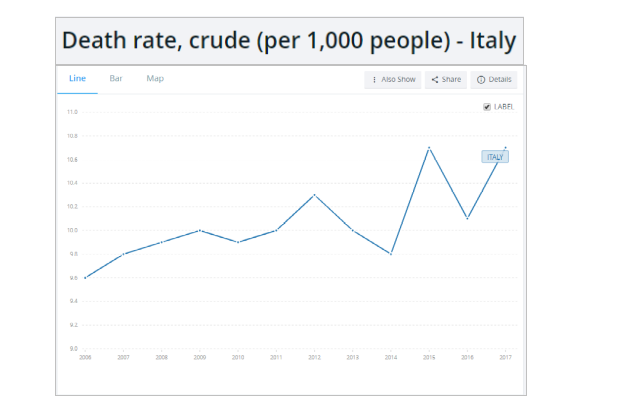Image resolution: width=619 pixels, height=410 pixels.
Task: Click the info icon beside Details
Action: click(x=481, y=79)
